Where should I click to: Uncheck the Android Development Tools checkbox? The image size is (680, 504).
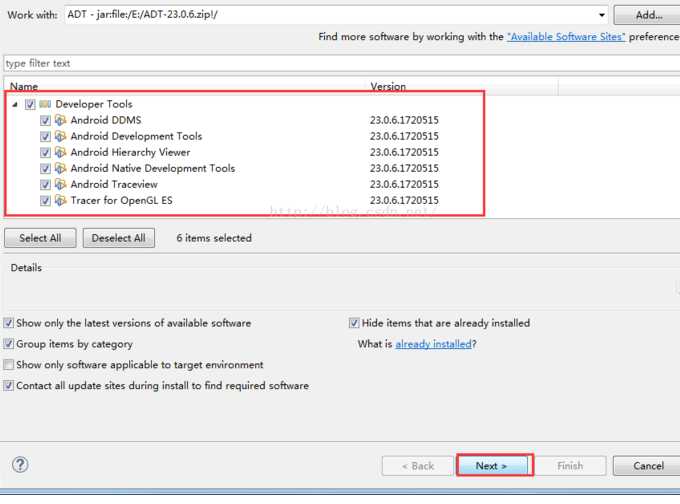45,137
